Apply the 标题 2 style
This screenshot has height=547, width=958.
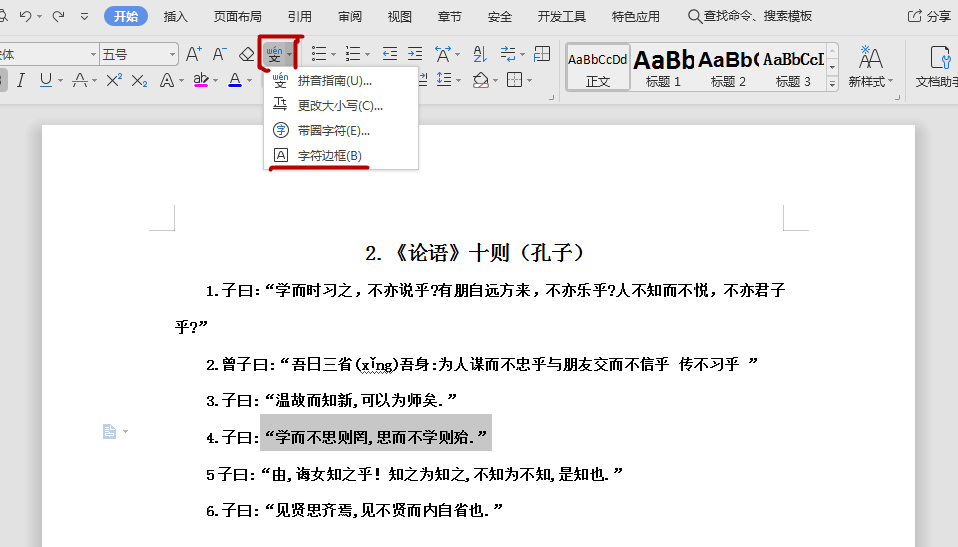point(728,67)
